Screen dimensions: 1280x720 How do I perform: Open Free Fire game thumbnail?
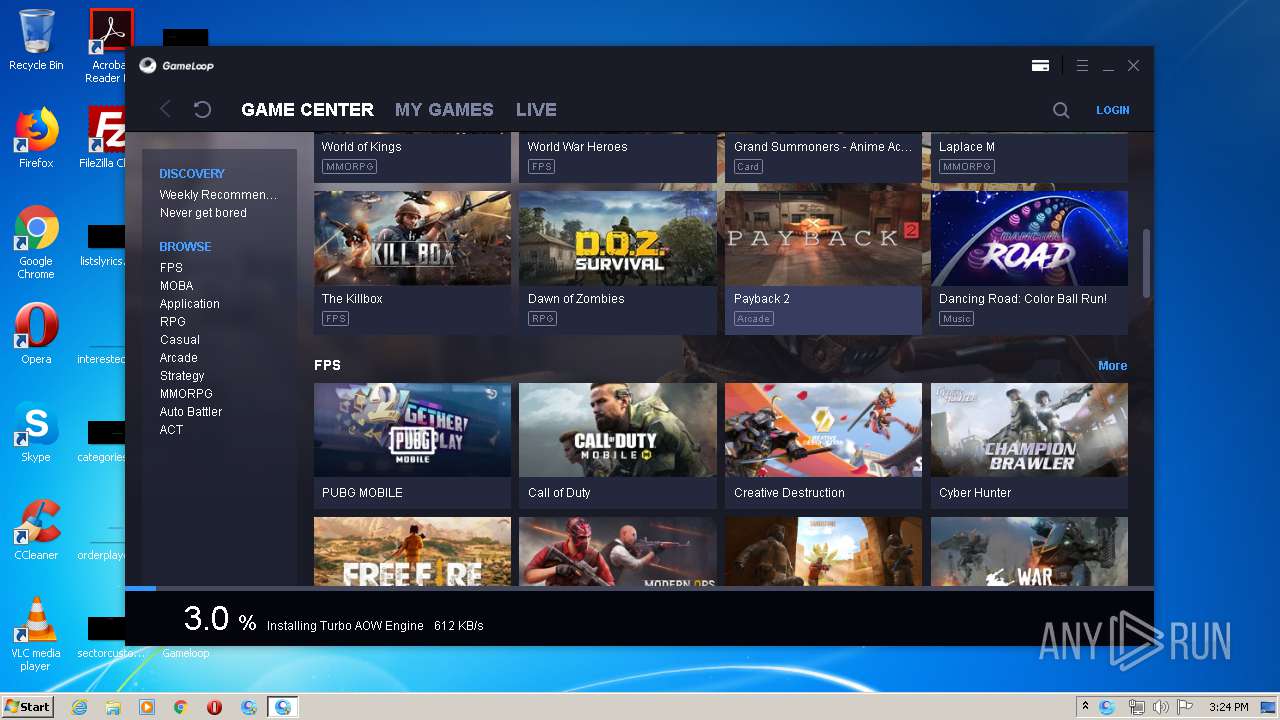click(412, 551)
